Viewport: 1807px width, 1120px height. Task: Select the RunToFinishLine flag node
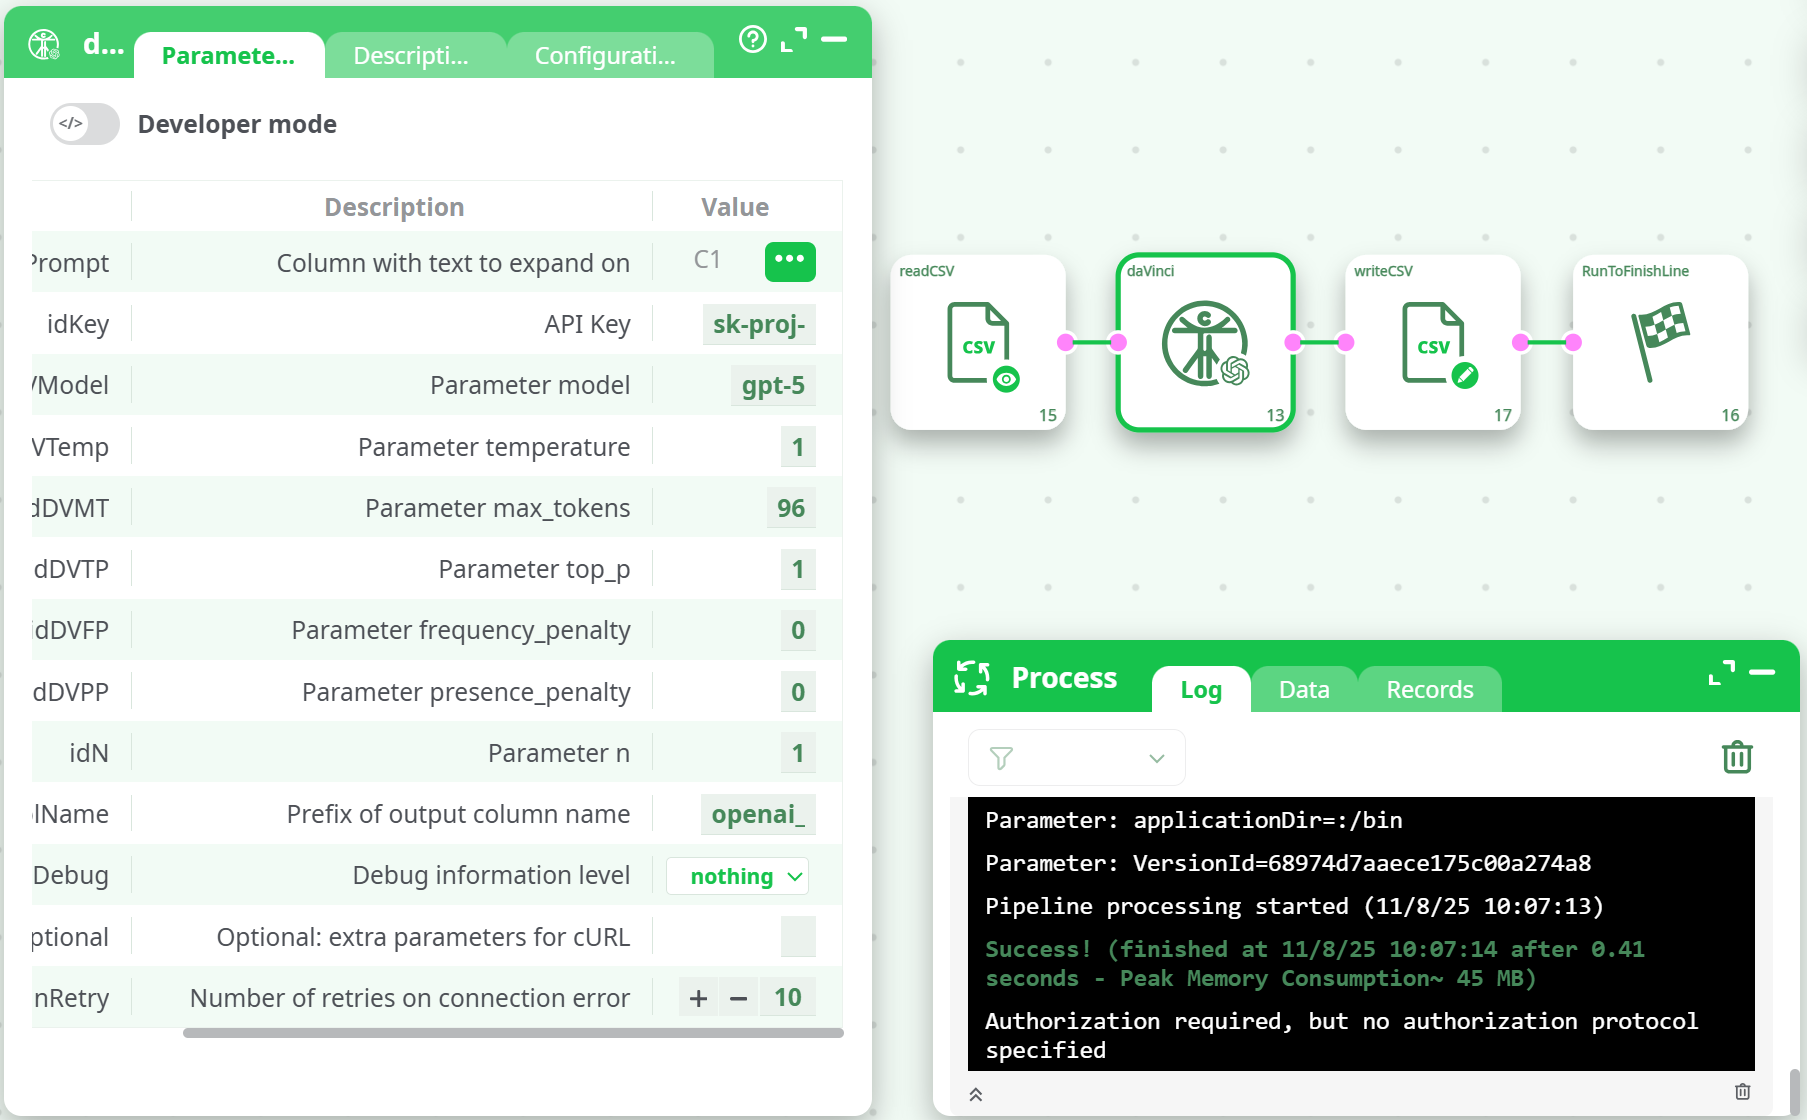1660,343
